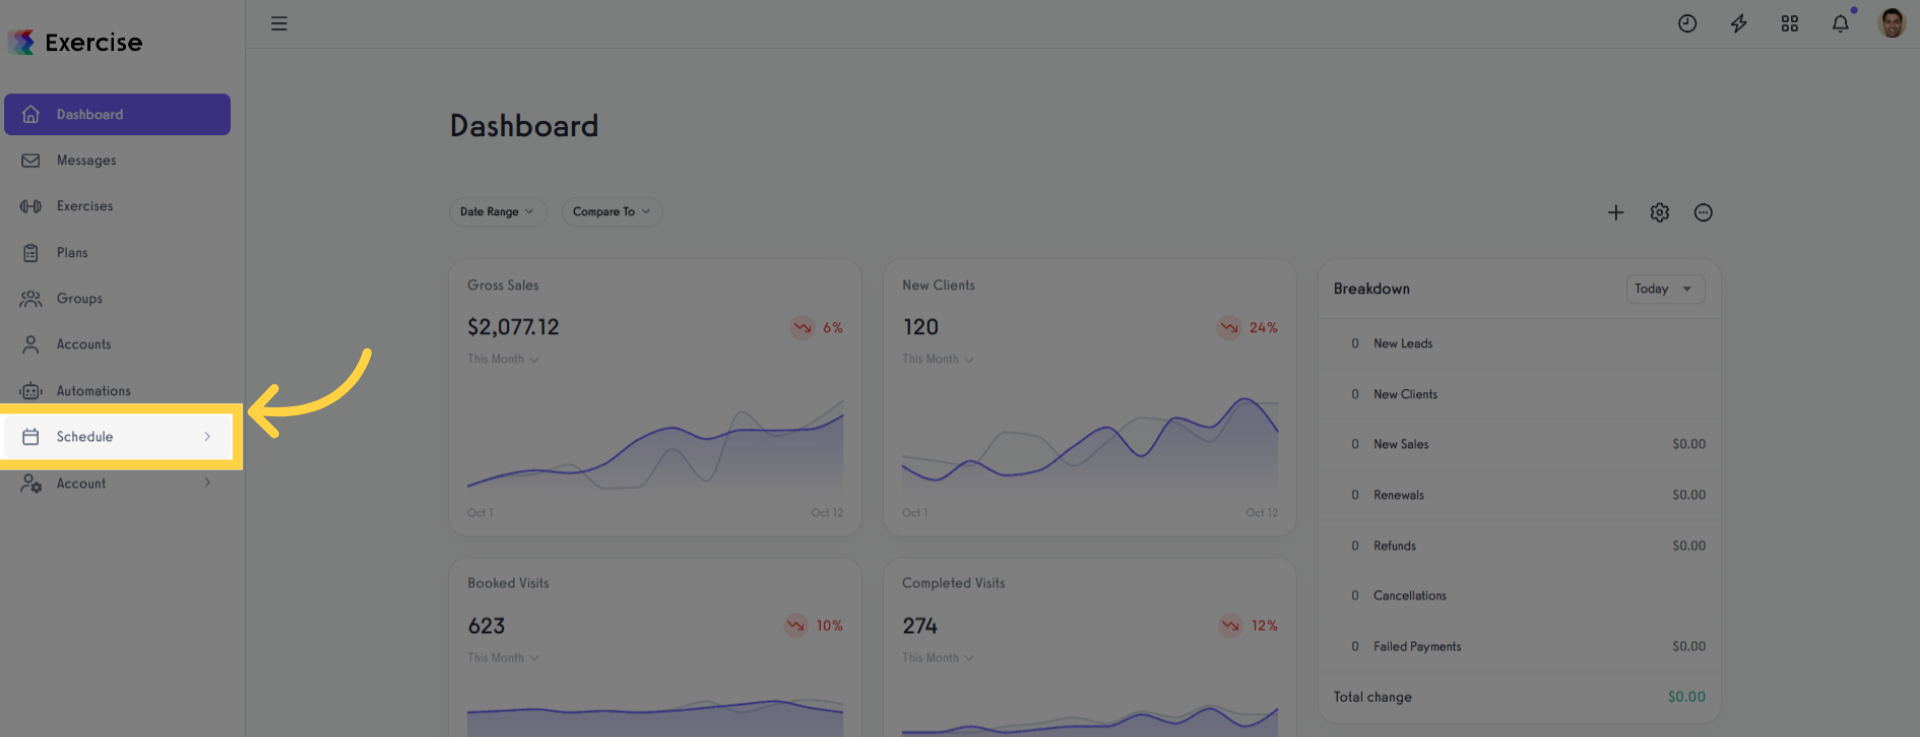Click the 120 New Clients value
1920x737 pixels.
point(920,327)
